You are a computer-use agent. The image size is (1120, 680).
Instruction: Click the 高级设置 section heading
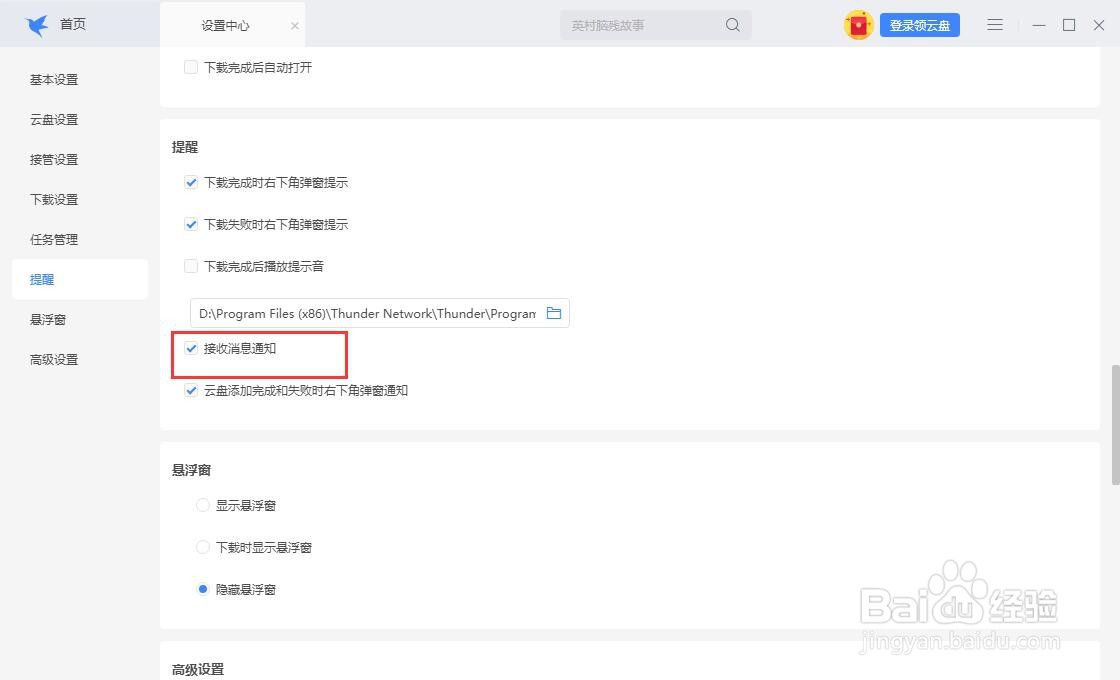(x=198, y=669)
